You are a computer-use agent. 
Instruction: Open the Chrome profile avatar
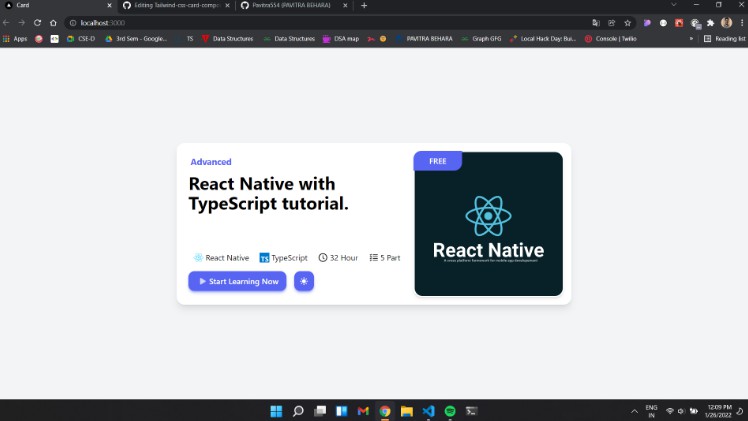727,22
